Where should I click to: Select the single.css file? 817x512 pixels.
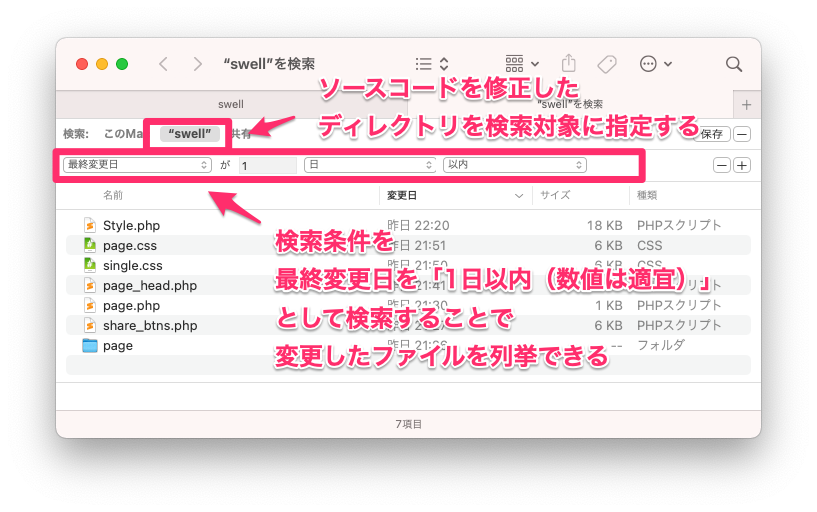408,266
